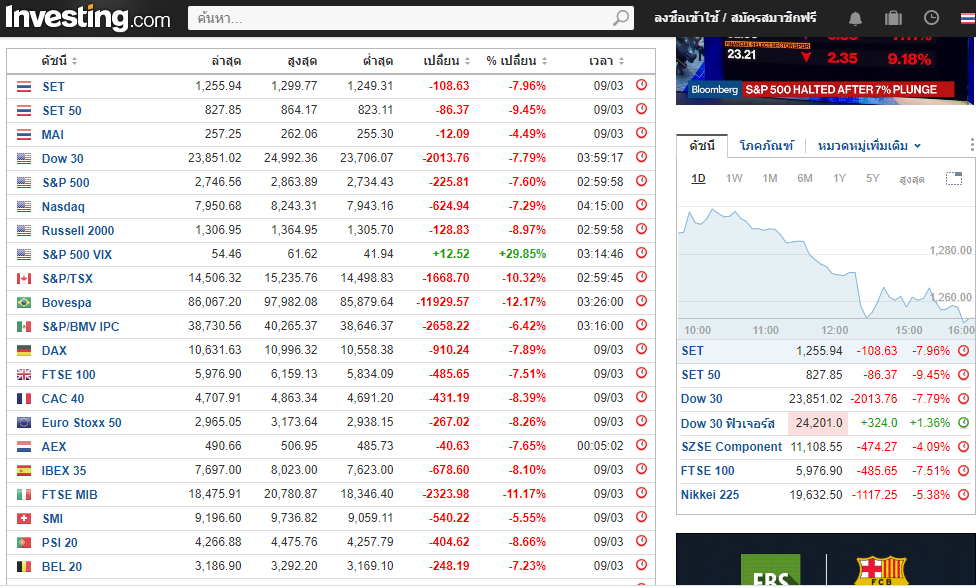
Task: Select the 1M chart range
Action: tap(769, 179)
